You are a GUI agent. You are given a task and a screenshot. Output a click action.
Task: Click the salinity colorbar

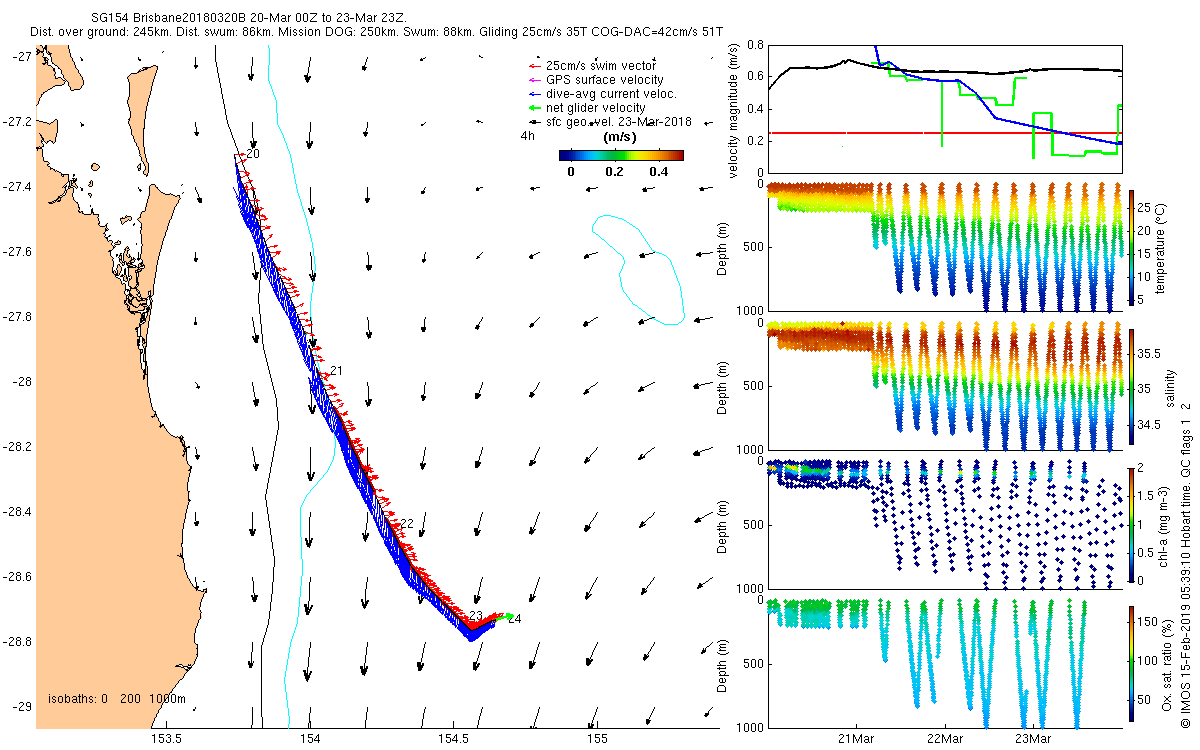tap(1131, 385)
